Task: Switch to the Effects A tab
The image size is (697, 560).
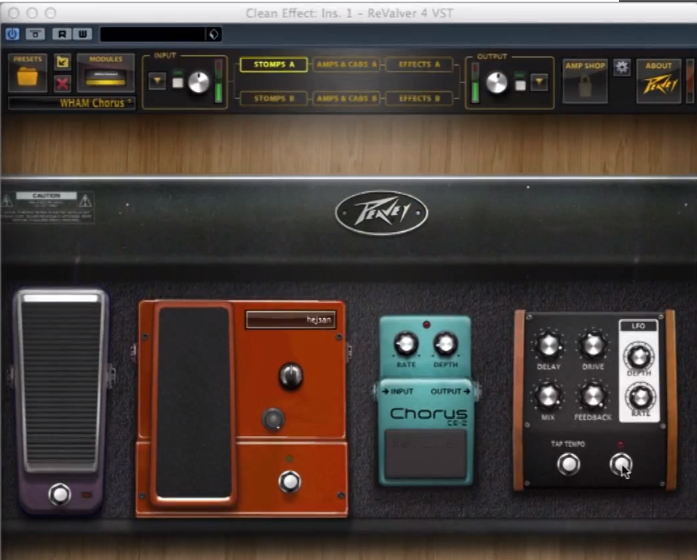Action: (419, 64)
